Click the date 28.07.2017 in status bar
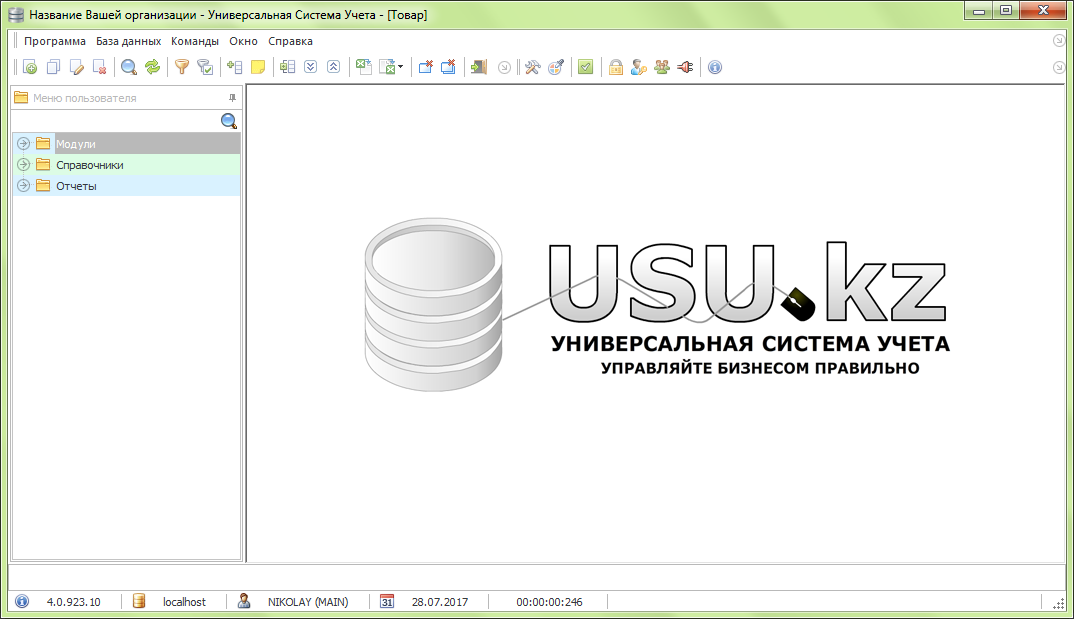Image resolution: width=1074 pixels, height=619 pixels. point(440,602)
